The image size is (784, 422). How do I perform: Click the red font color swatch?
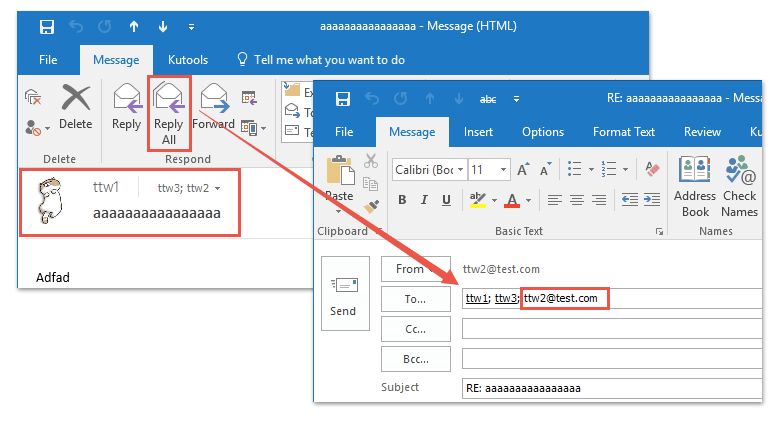[512, 200]
